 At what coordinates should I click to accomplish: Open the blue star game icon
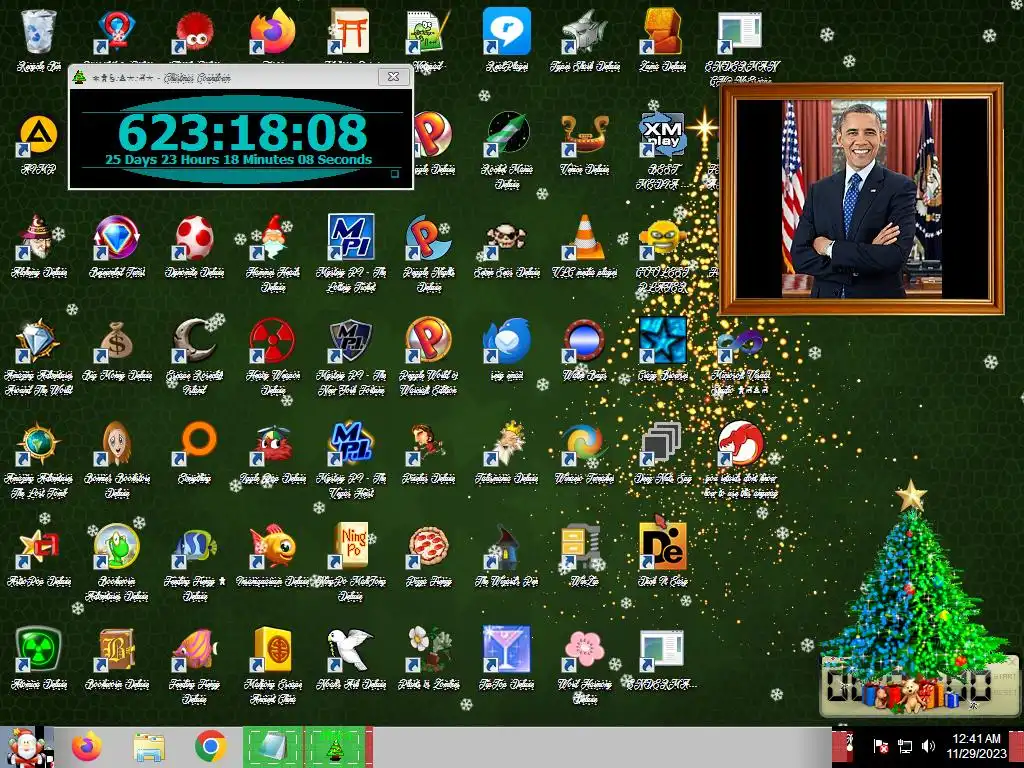[x=663, y=341]
